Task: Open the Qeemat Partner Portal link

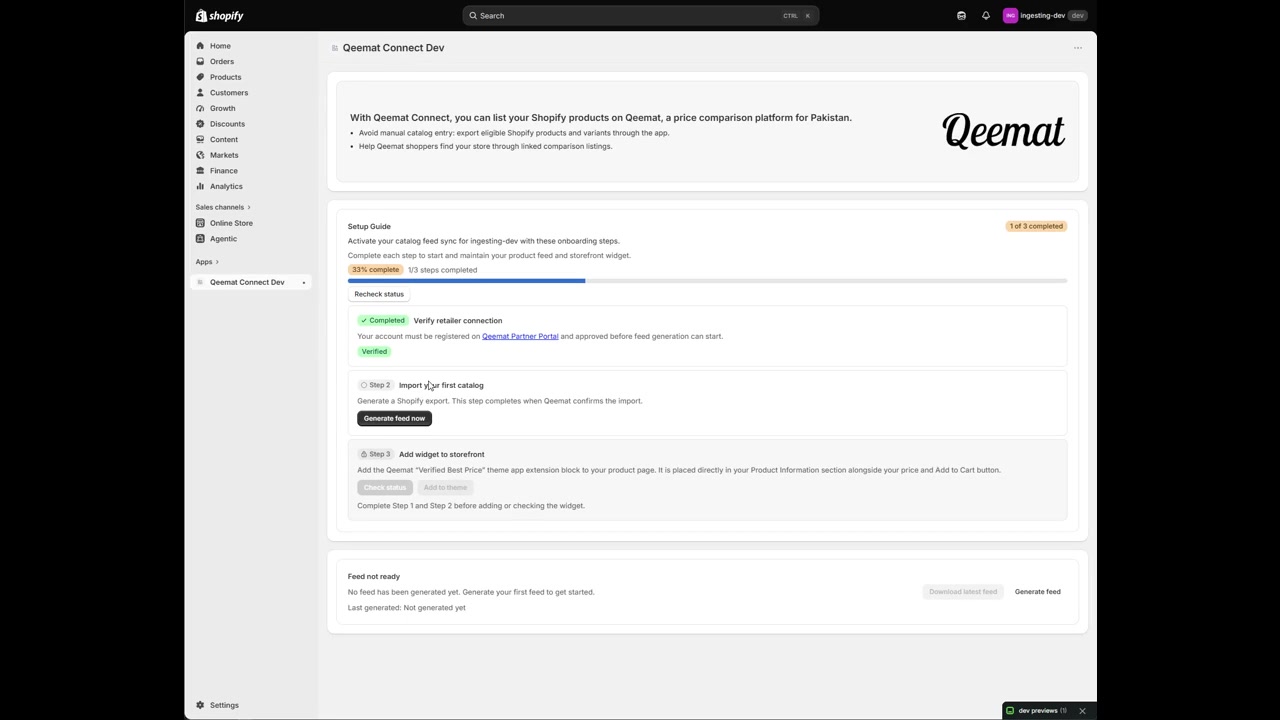Action: point(520,336)
